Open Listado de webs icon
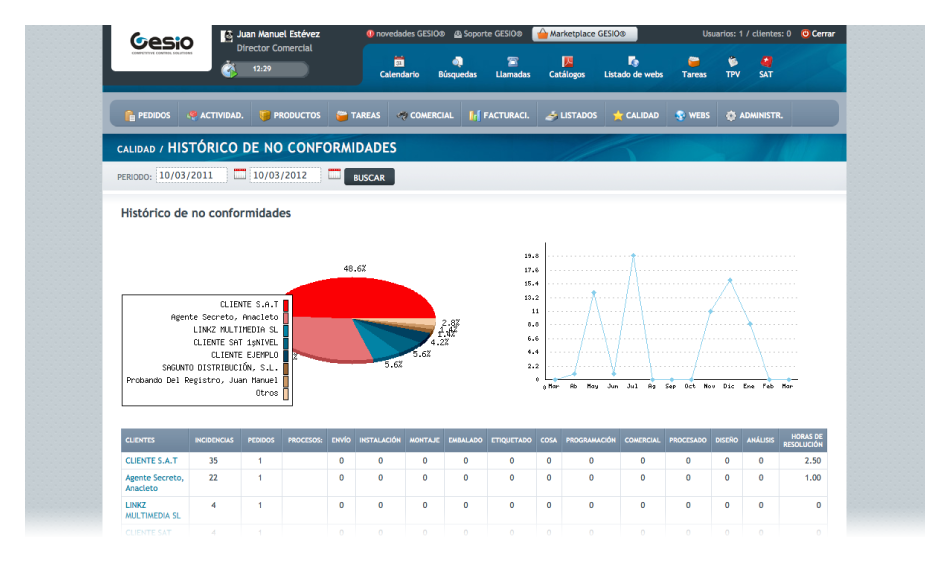Screen dimensions: 950x562 click(x=633, y=62)
